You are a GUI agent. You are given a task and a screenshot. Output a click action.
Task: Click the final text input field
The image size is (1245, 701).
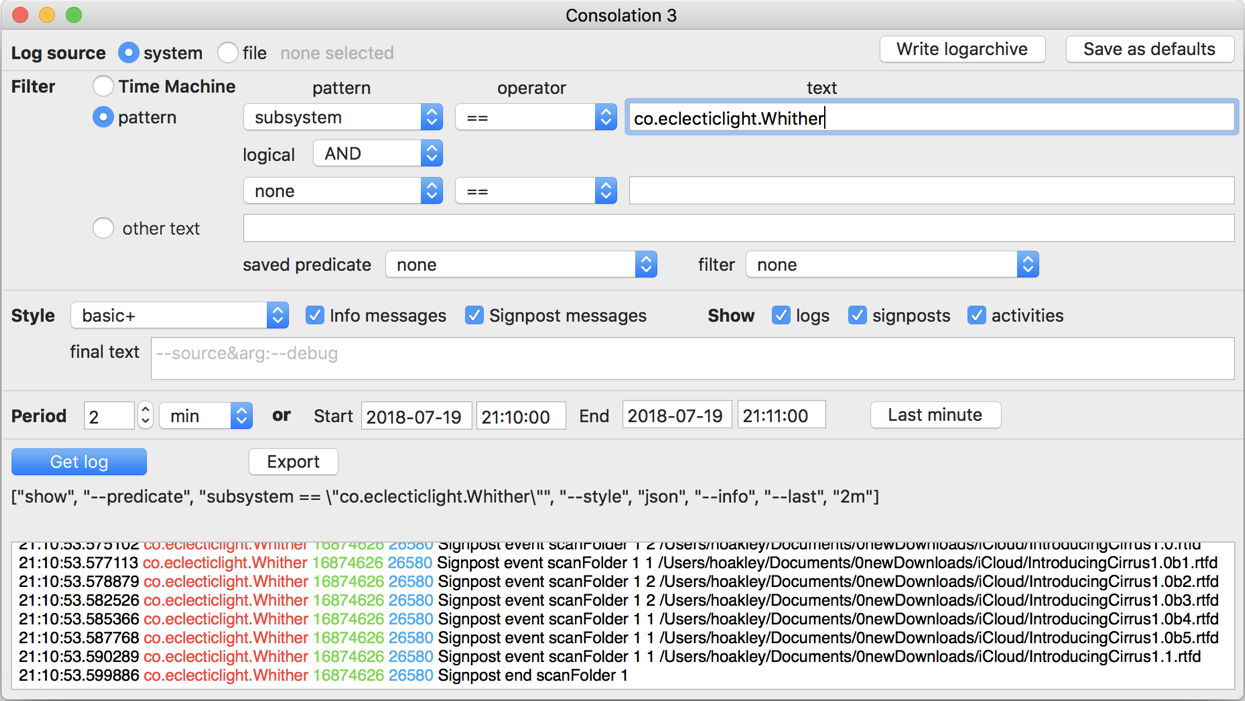(692, 358)
